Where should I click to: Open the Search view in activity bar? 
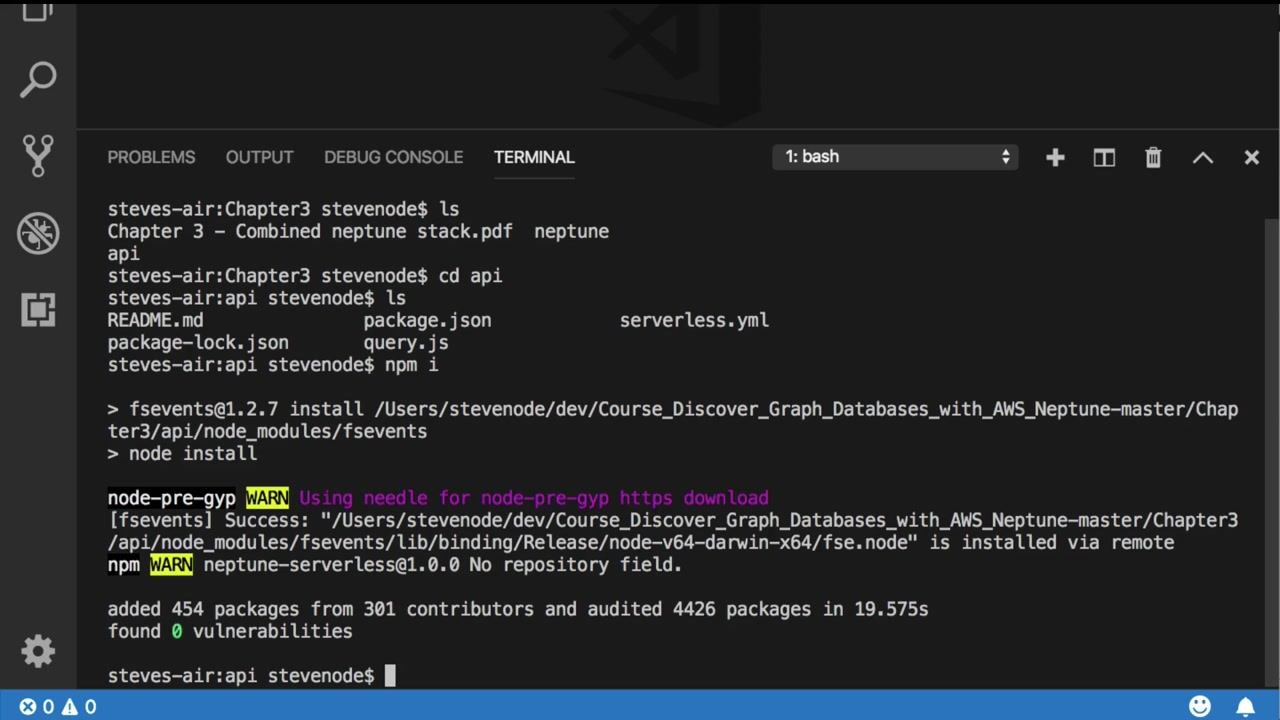coord(38,80)
